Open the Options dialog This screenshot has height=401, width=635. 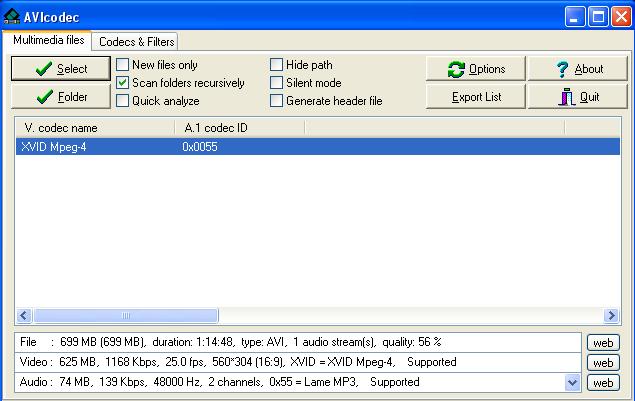[475, 69]
